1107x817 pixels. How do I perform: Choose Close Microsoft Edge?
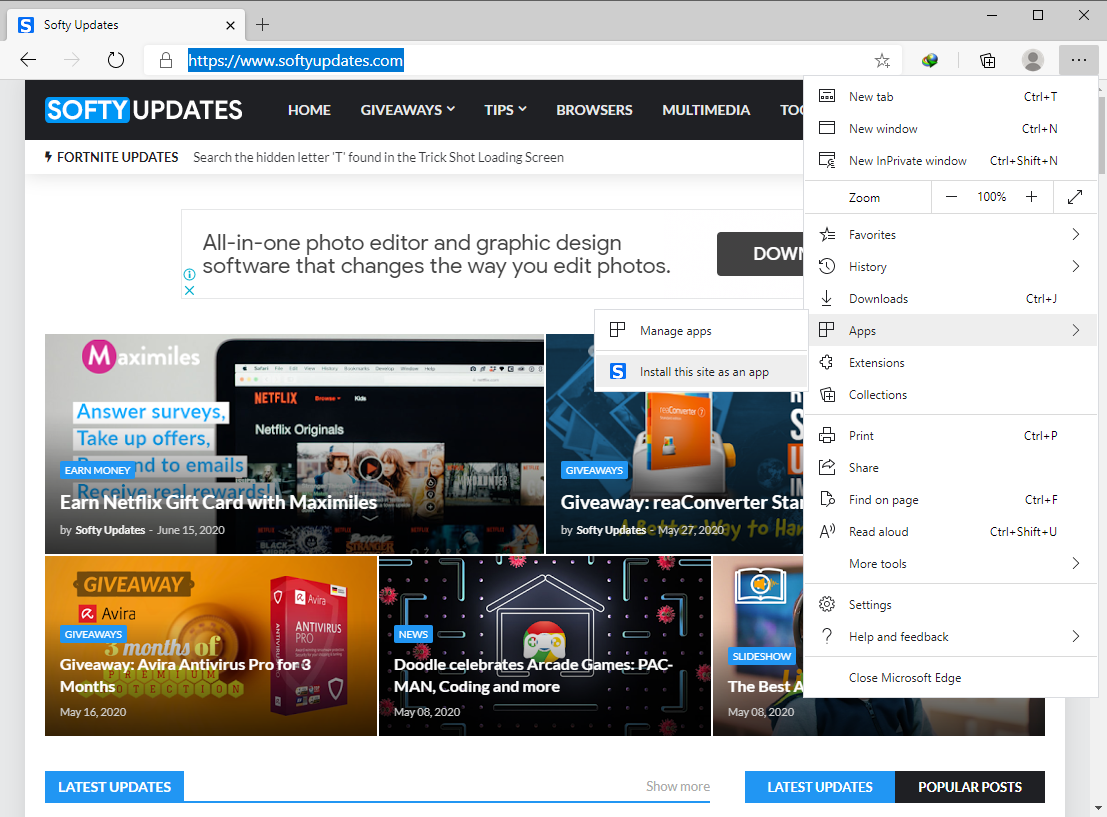[x=950, y=677]
